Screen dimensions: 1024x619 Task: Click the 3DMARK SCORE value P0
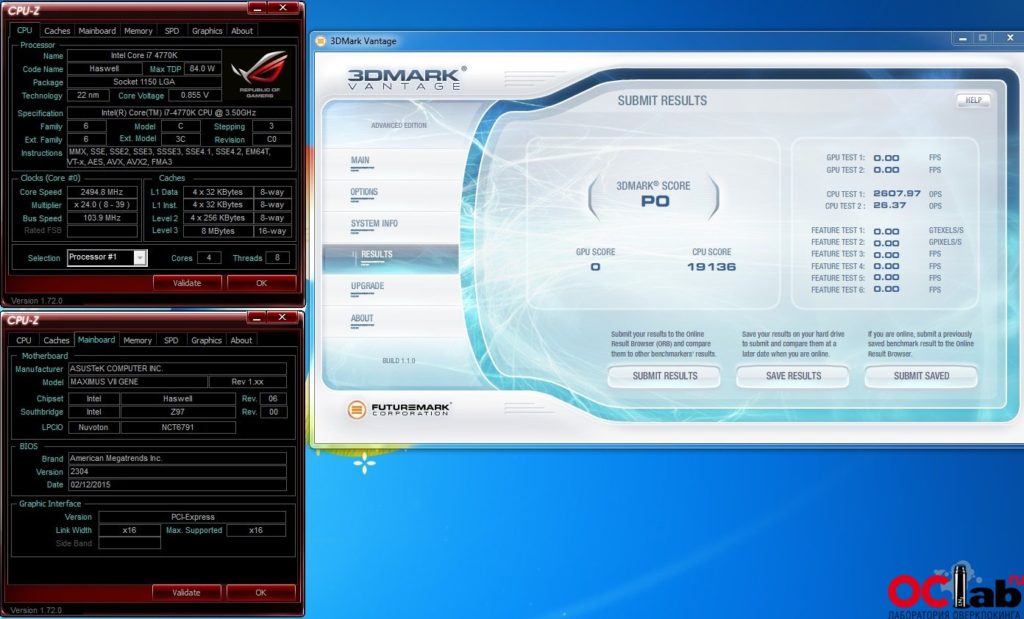coord(655,201)
